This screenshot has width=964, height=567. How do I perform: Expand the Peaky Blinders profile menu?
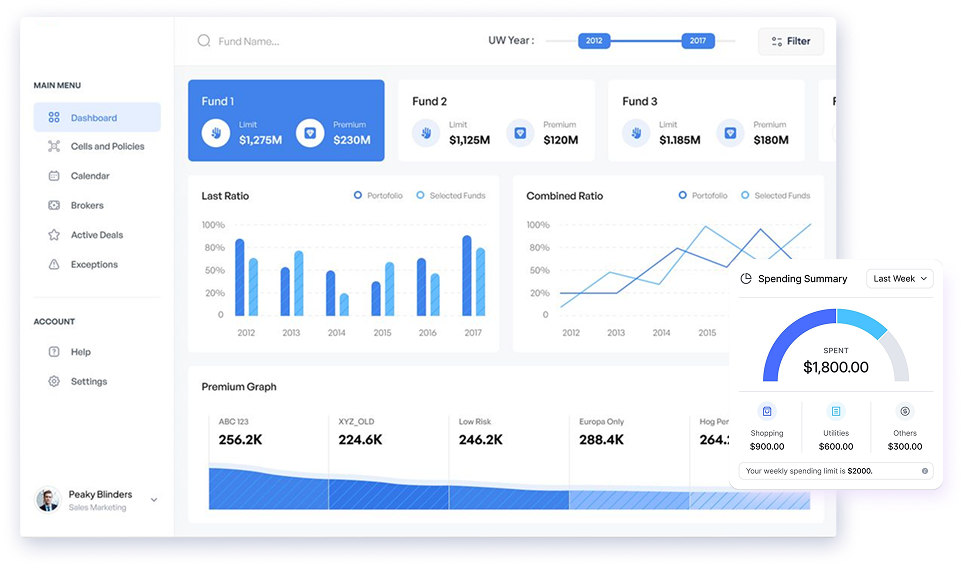[154, 499]
